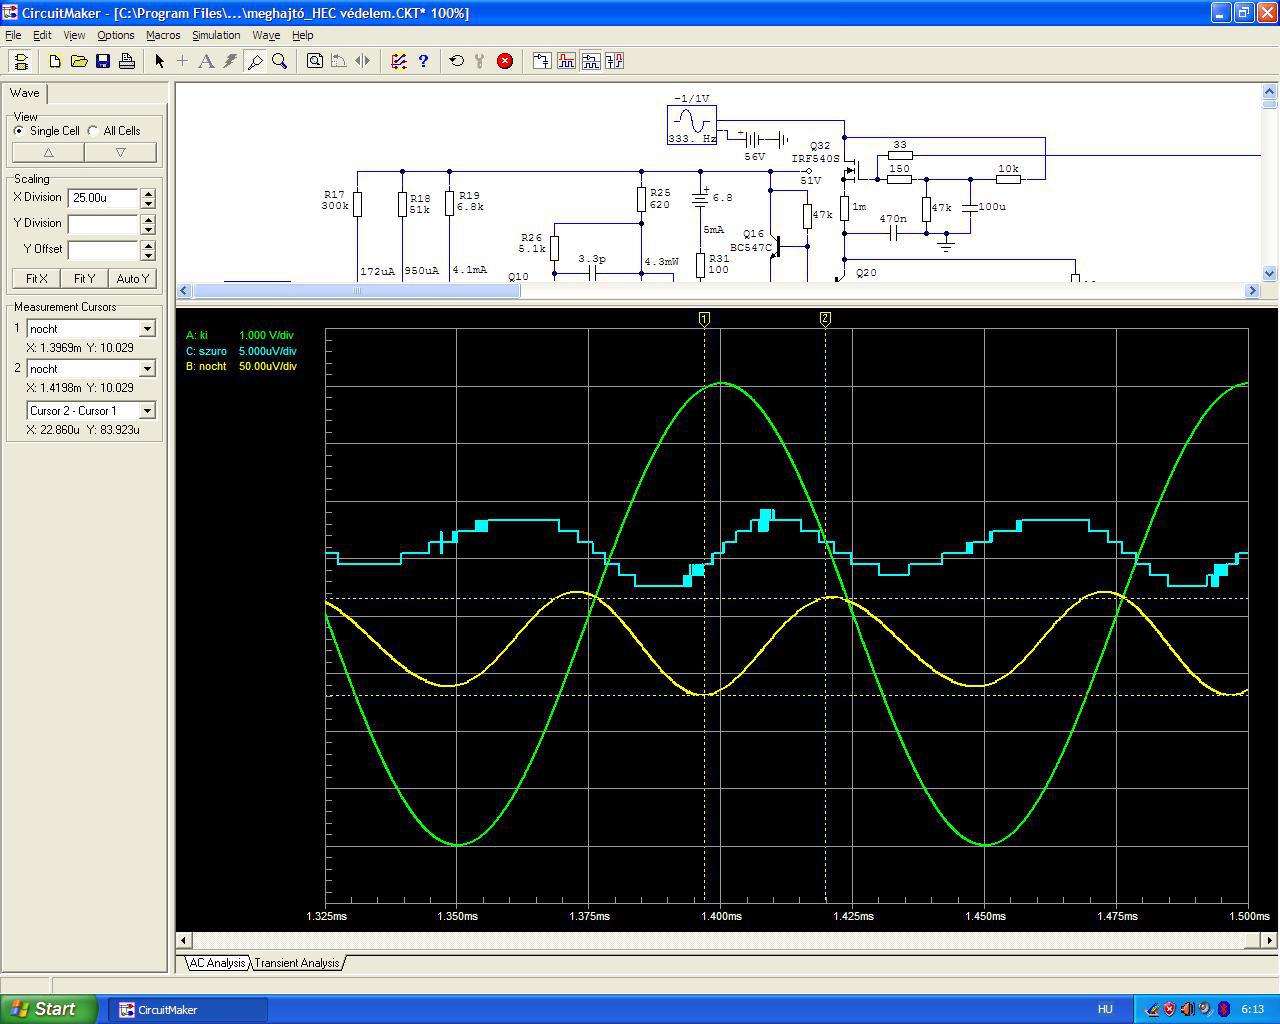Open the Options menu
The width and height of the screenshot is (1280, 1024).
(x=116, y=35)
